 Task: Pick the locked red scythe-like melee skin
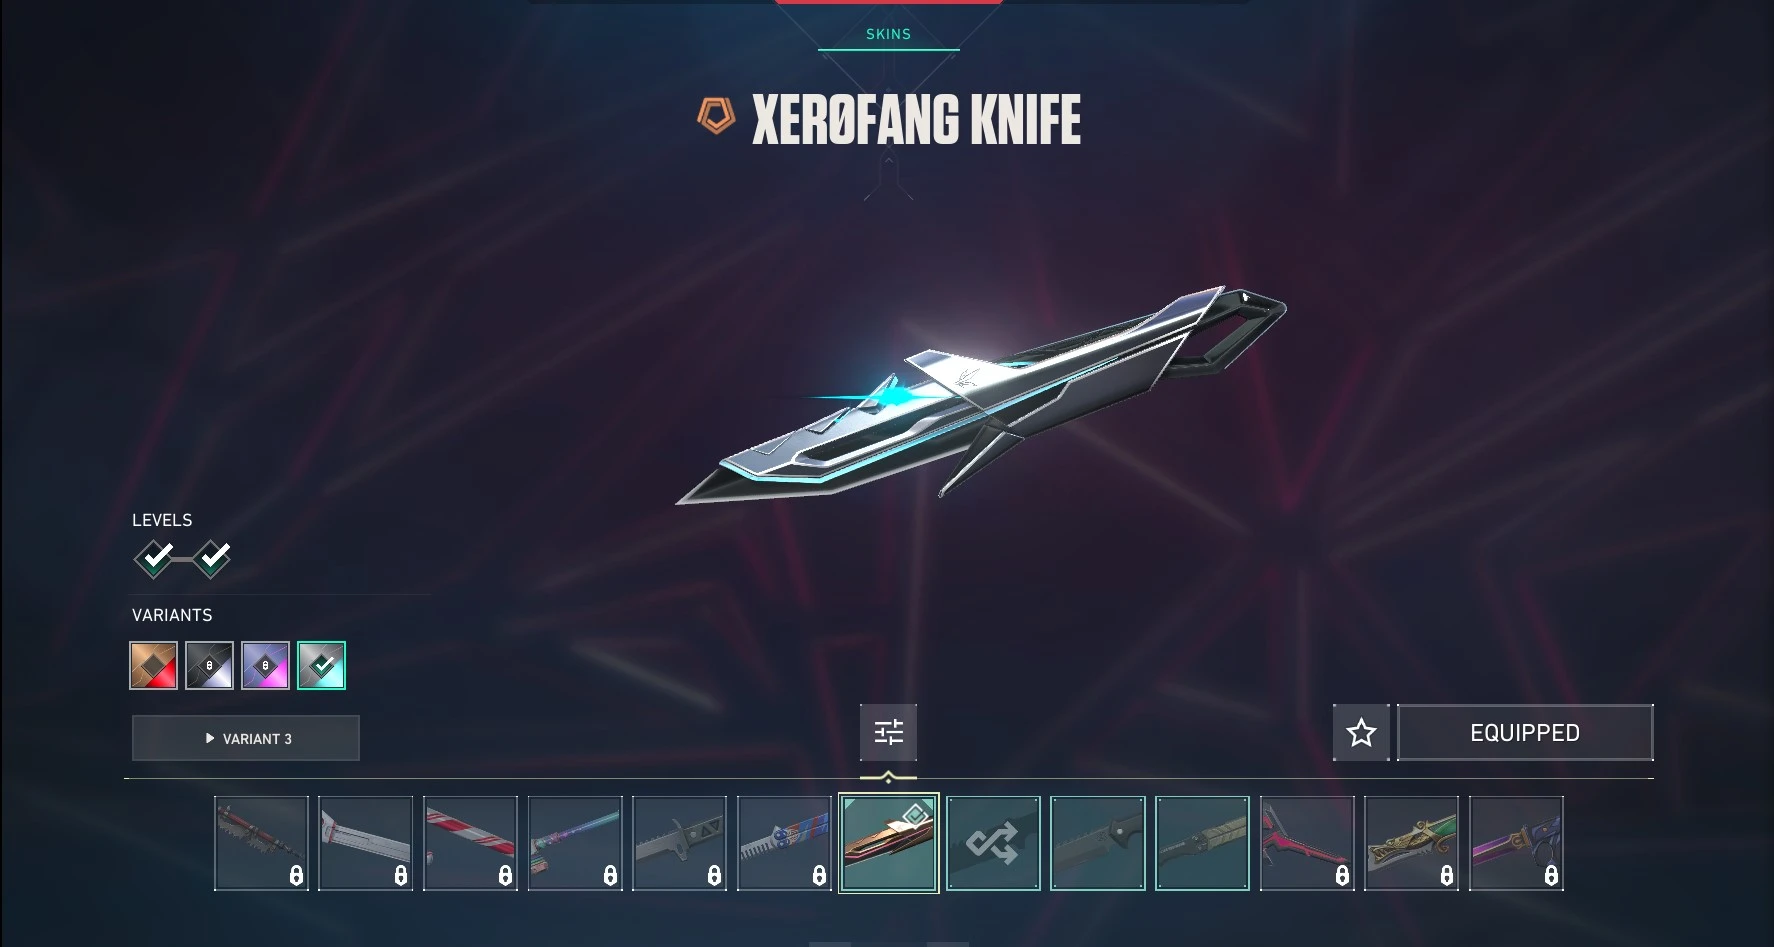click(x=1307, y=843)
